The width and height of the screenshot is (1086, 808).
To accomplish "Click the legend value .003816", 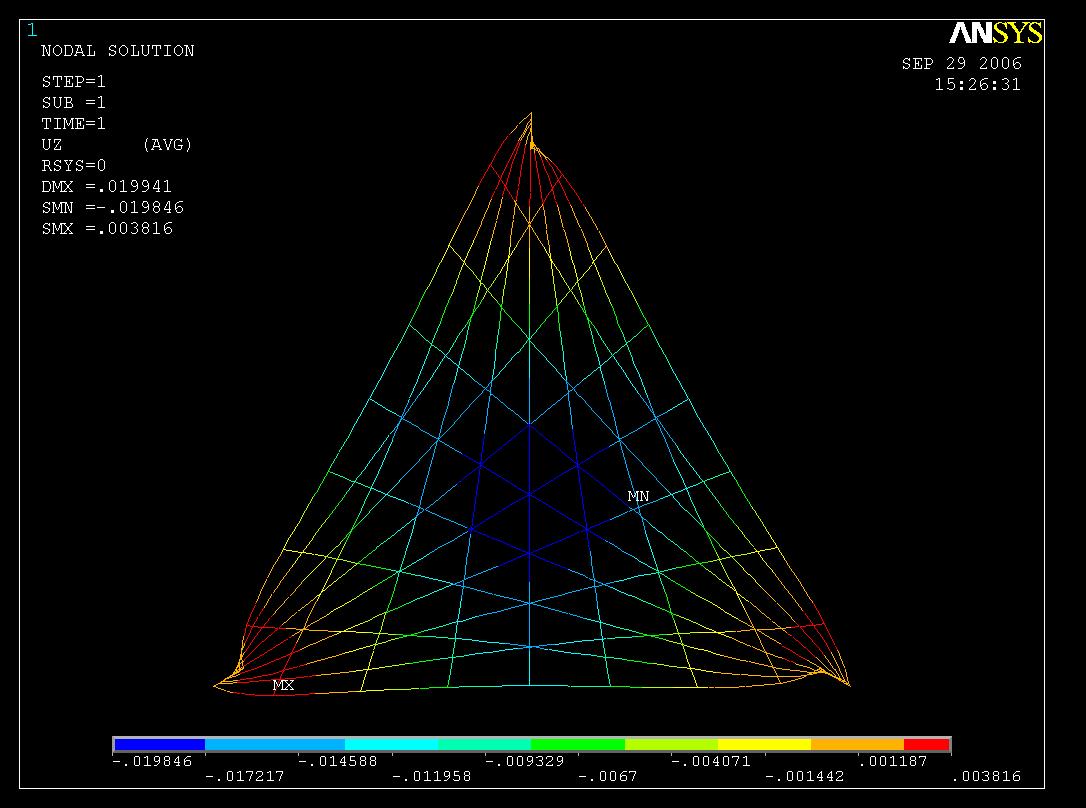I will (987, 777).
